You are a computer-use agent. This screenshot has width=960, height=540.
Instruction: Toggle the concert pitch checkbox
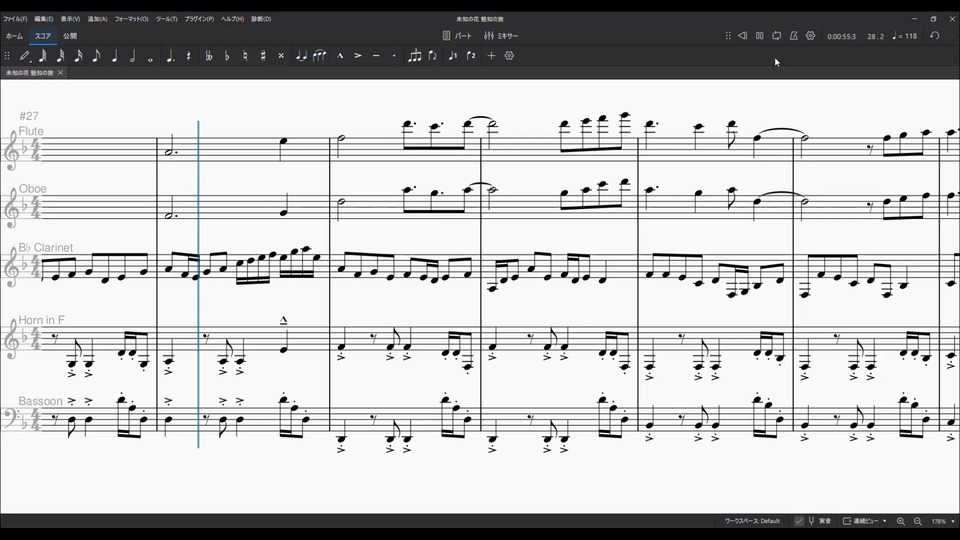click(799, 521)
